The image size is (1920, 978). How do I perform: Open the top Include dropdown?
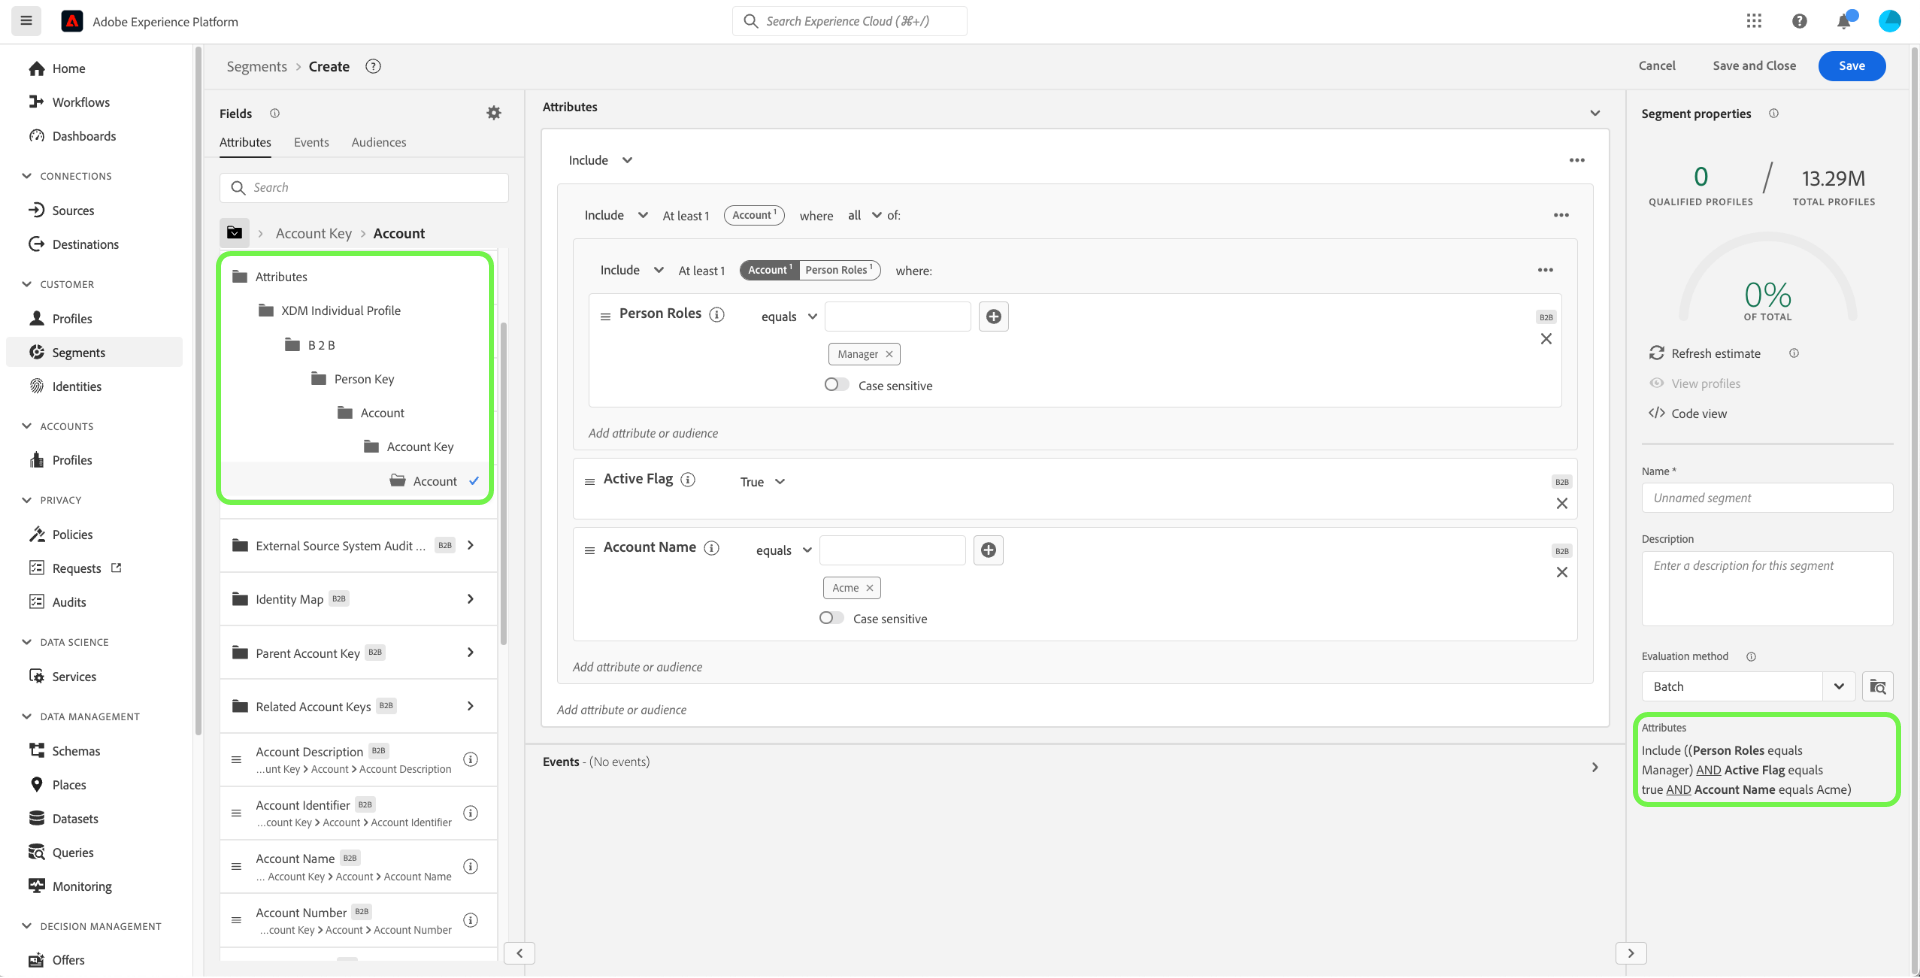[x=600, y=160]
